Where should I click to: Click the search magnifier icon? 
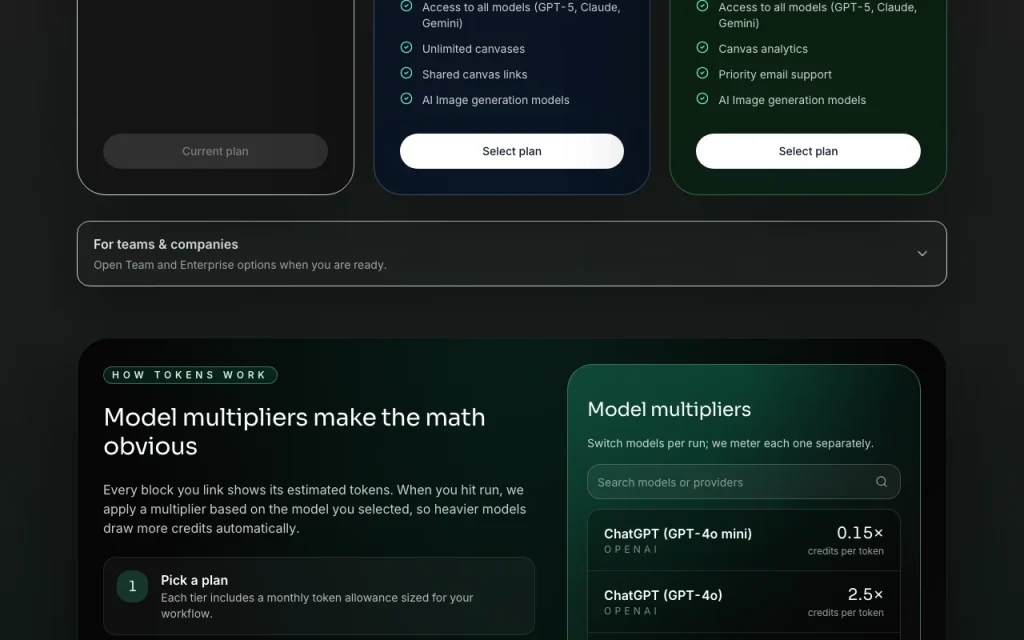pos(882,481)
